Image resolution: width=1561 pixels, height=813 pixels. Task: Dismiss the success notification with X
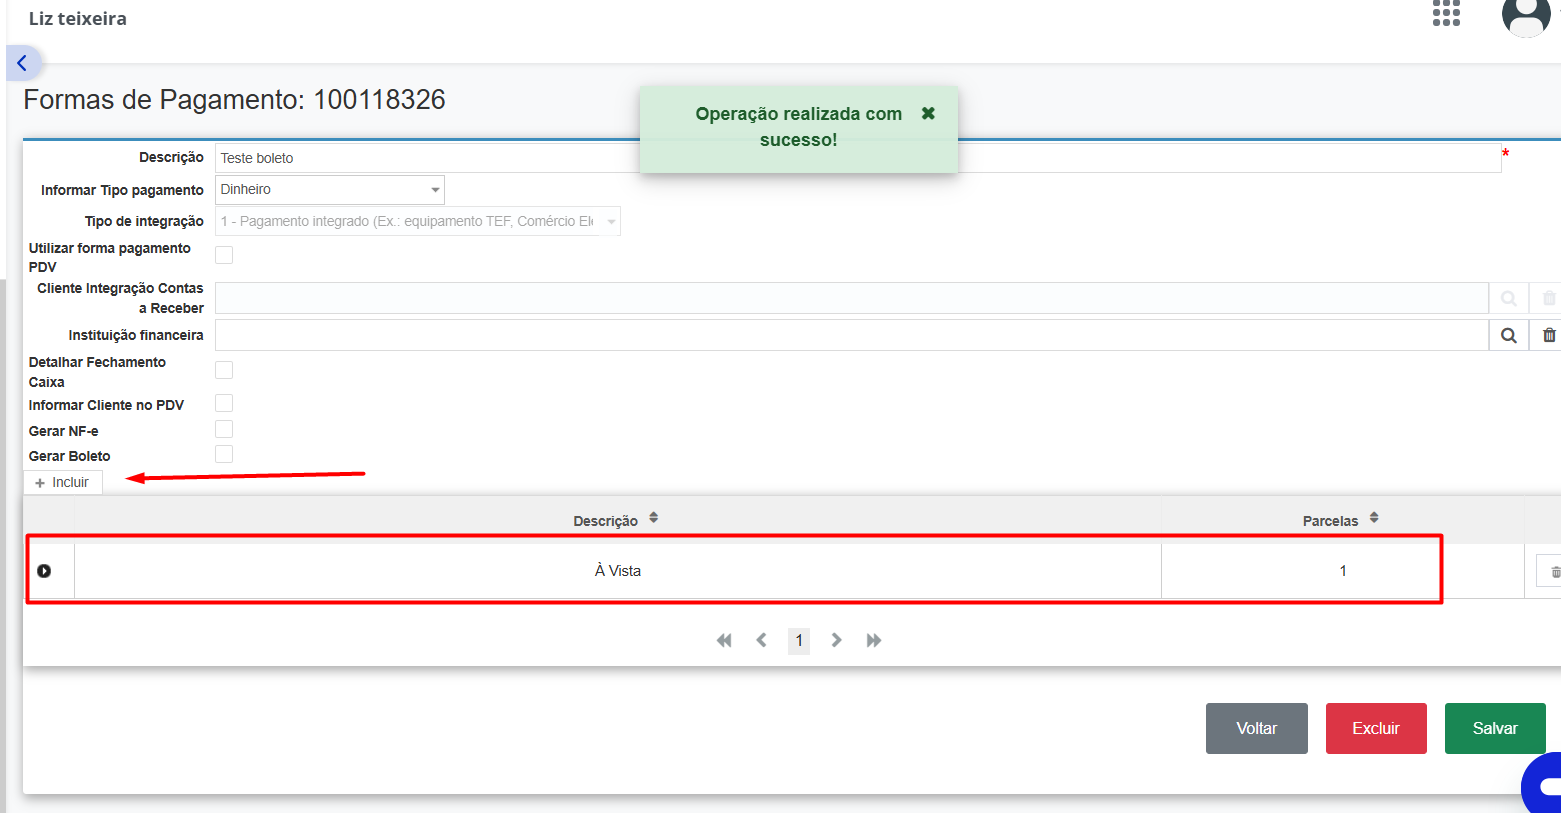[928, 113]
